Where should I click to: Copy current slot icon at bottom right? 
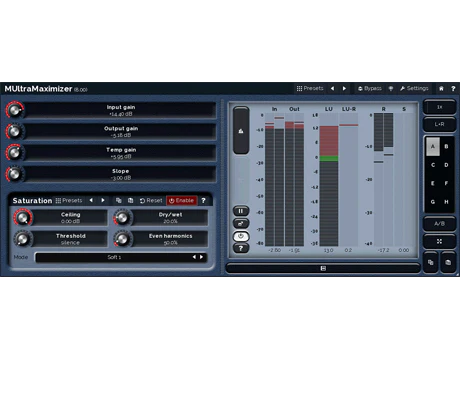coord(431,263)
